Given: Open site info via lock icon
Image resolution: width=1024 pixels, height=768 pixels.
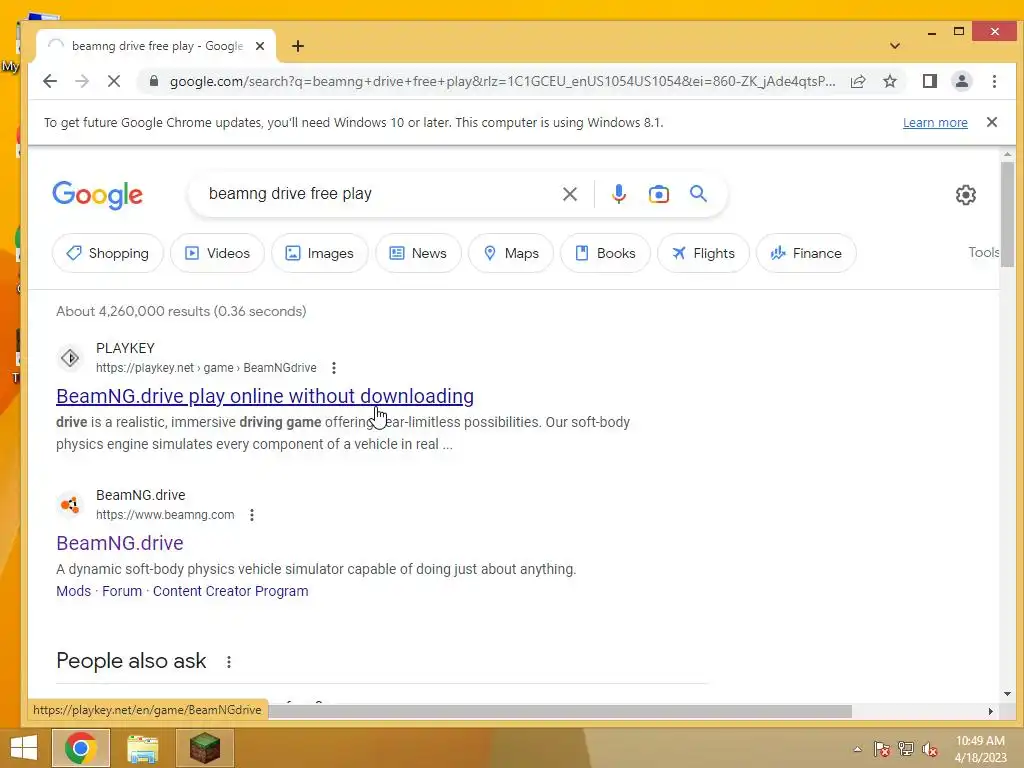Looking at the screenshot, I should coord(153,81).
